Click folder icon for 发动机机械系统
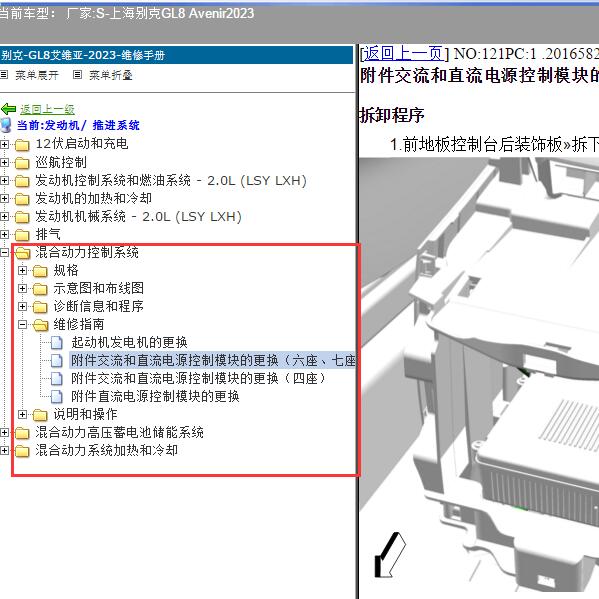 tap(22, 217)
